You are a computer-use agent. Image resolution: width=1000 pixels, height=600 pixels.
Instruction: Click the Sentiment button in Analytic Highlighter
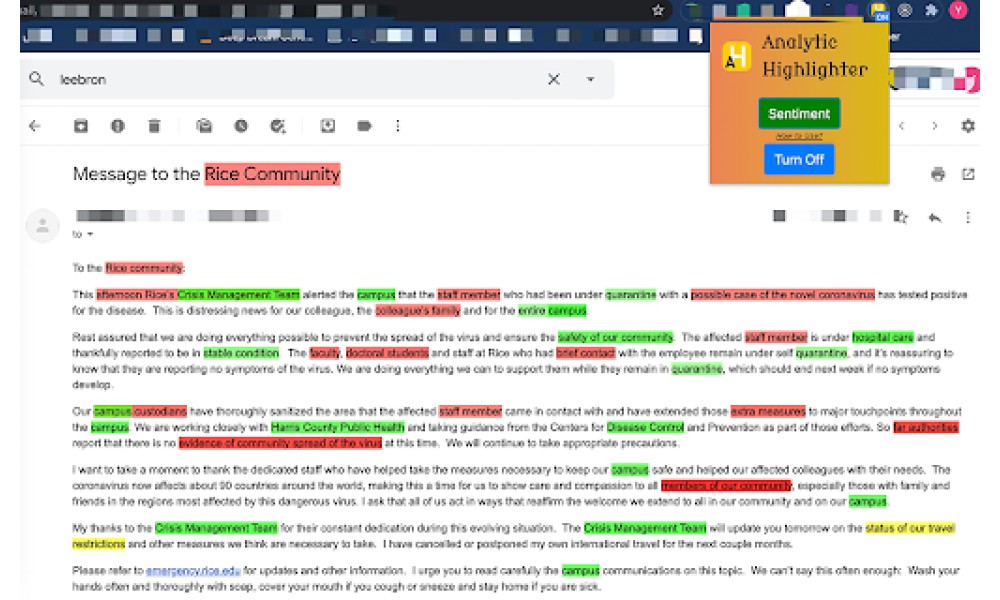799,113
